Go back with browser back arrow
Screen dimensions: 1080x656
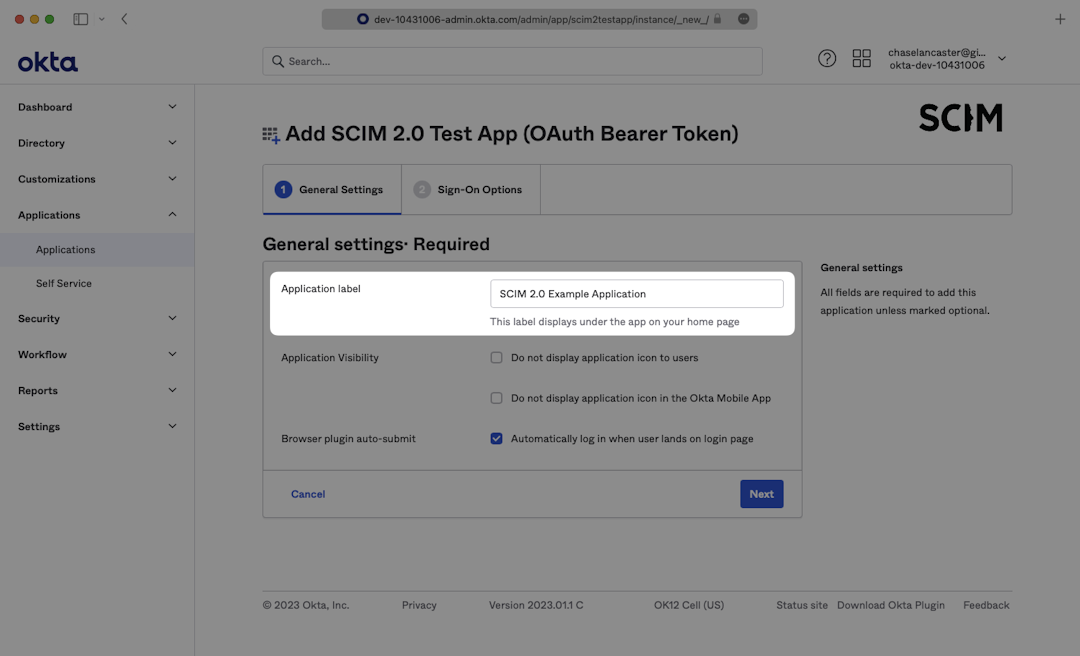(x=124, y=19)
